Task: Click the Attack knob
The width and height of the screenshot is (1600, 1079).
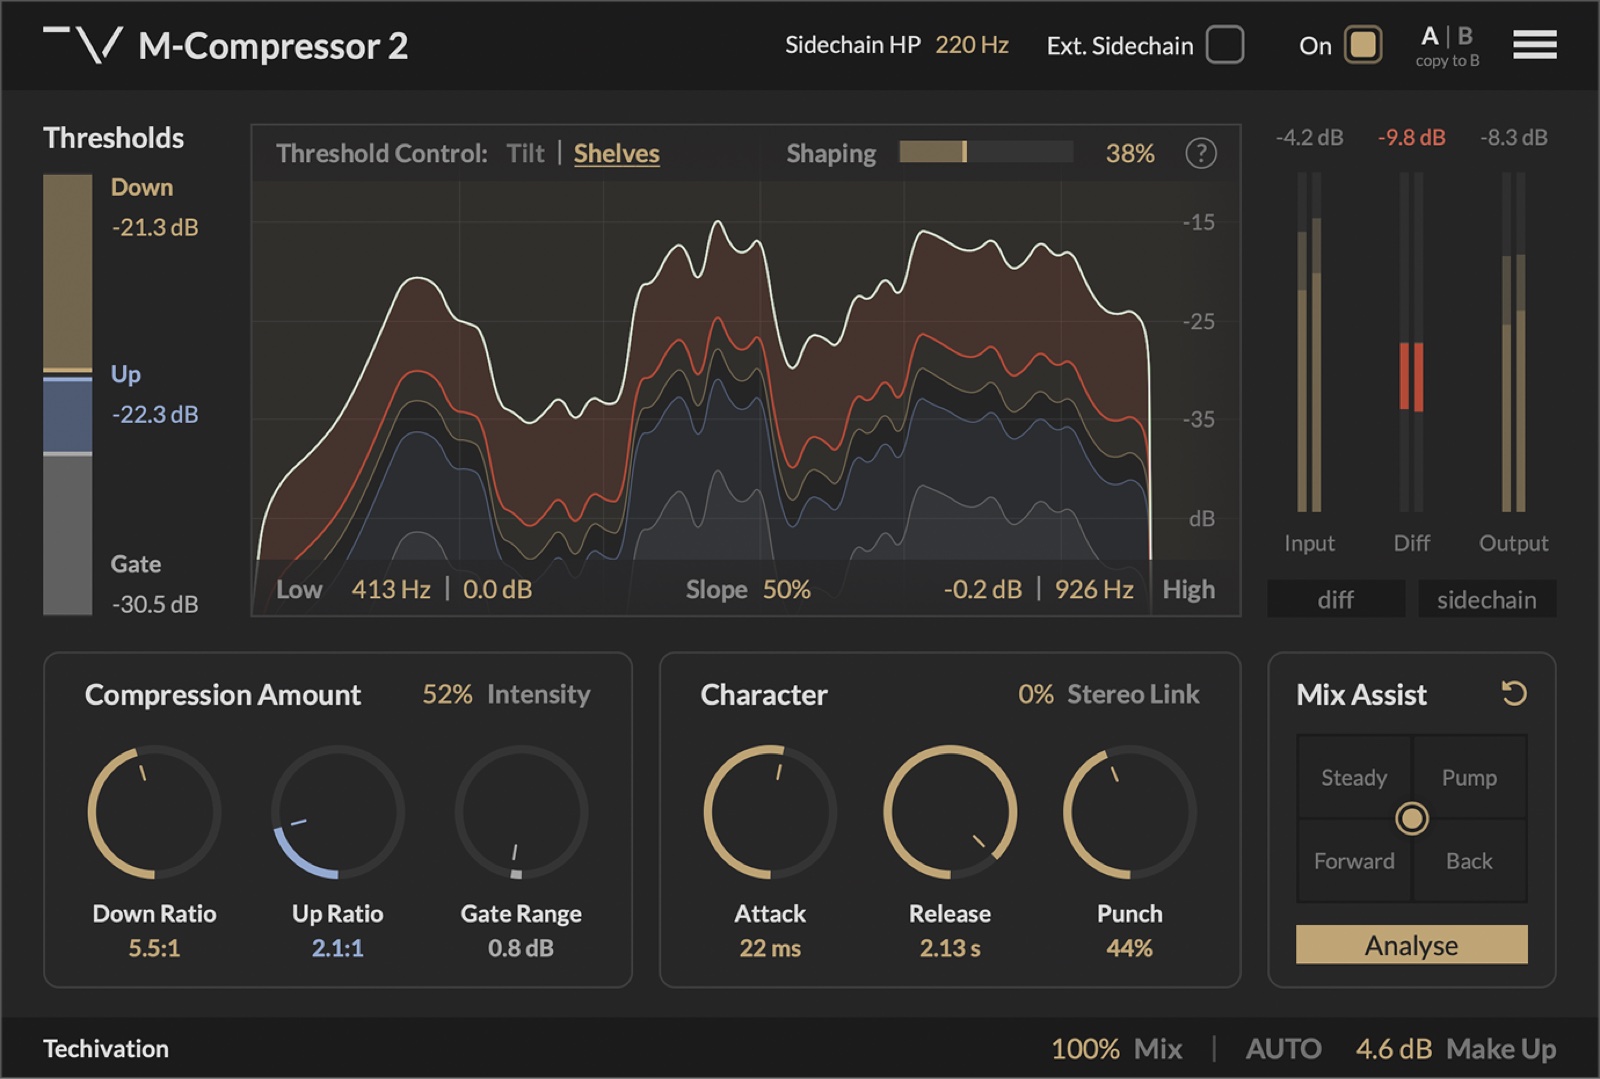Action: [770, 812]
